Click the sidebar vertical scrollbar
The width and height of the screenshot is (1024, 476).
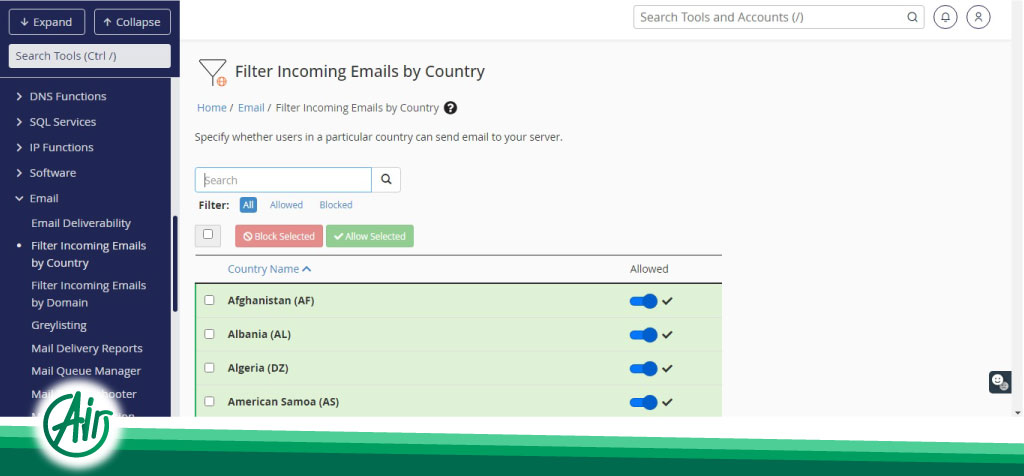[175, 264]
